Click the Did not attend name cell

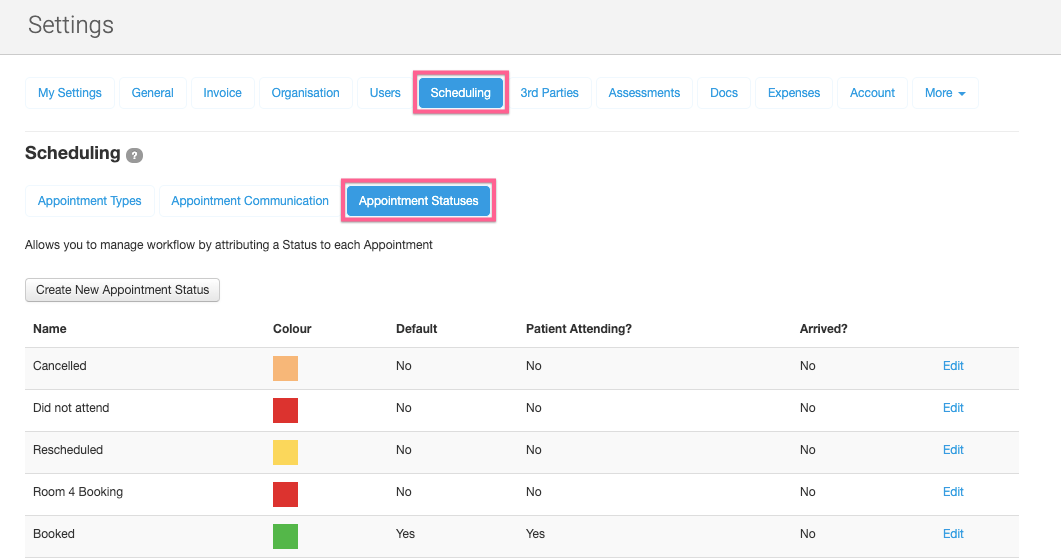click(71, 407)
